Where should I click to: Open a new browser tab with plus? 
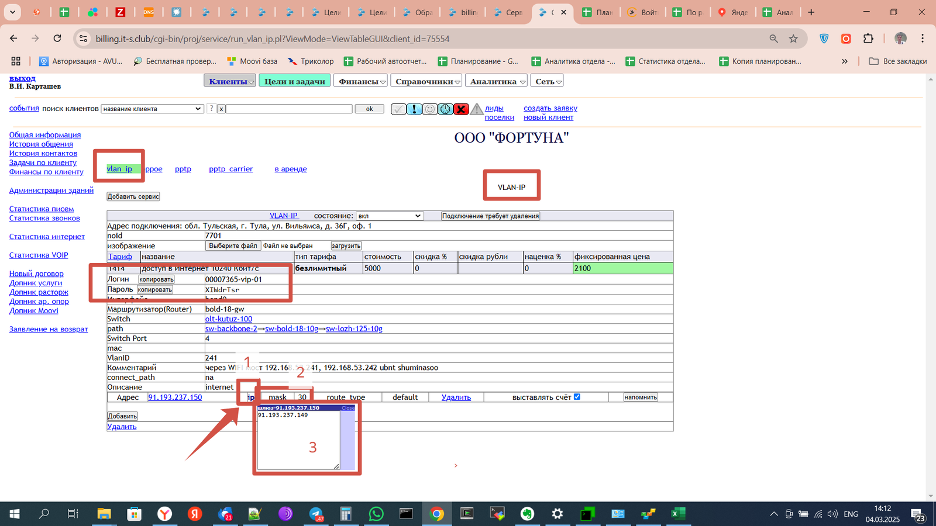[x=811, y=12]
